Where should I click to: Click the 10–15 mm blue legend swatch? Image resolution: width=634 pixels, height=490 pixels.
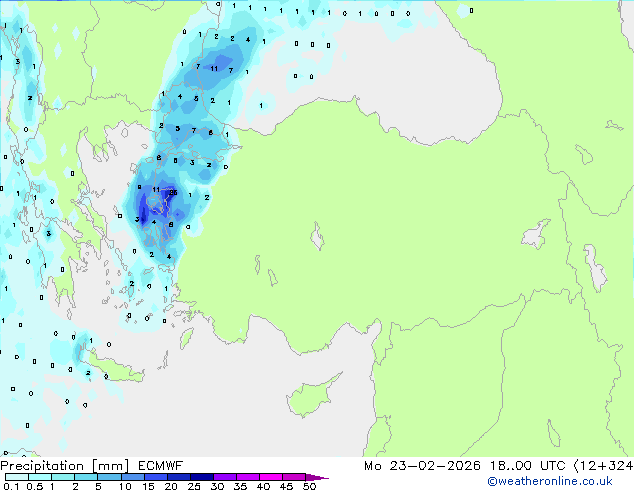(132, 477)
